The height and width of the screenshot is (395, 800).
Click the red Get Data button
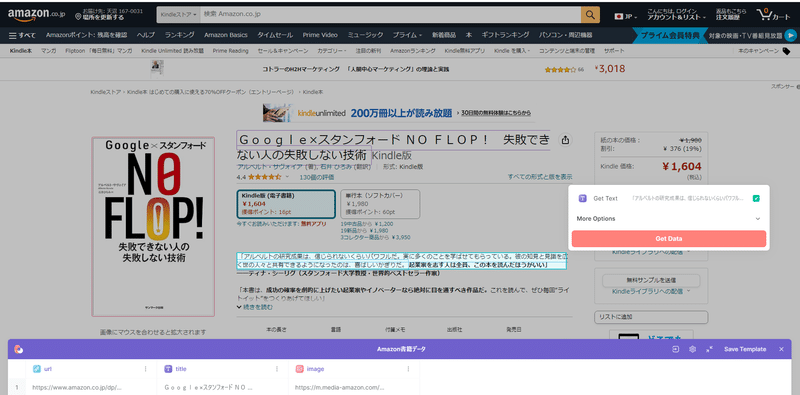tap(668, 238)
